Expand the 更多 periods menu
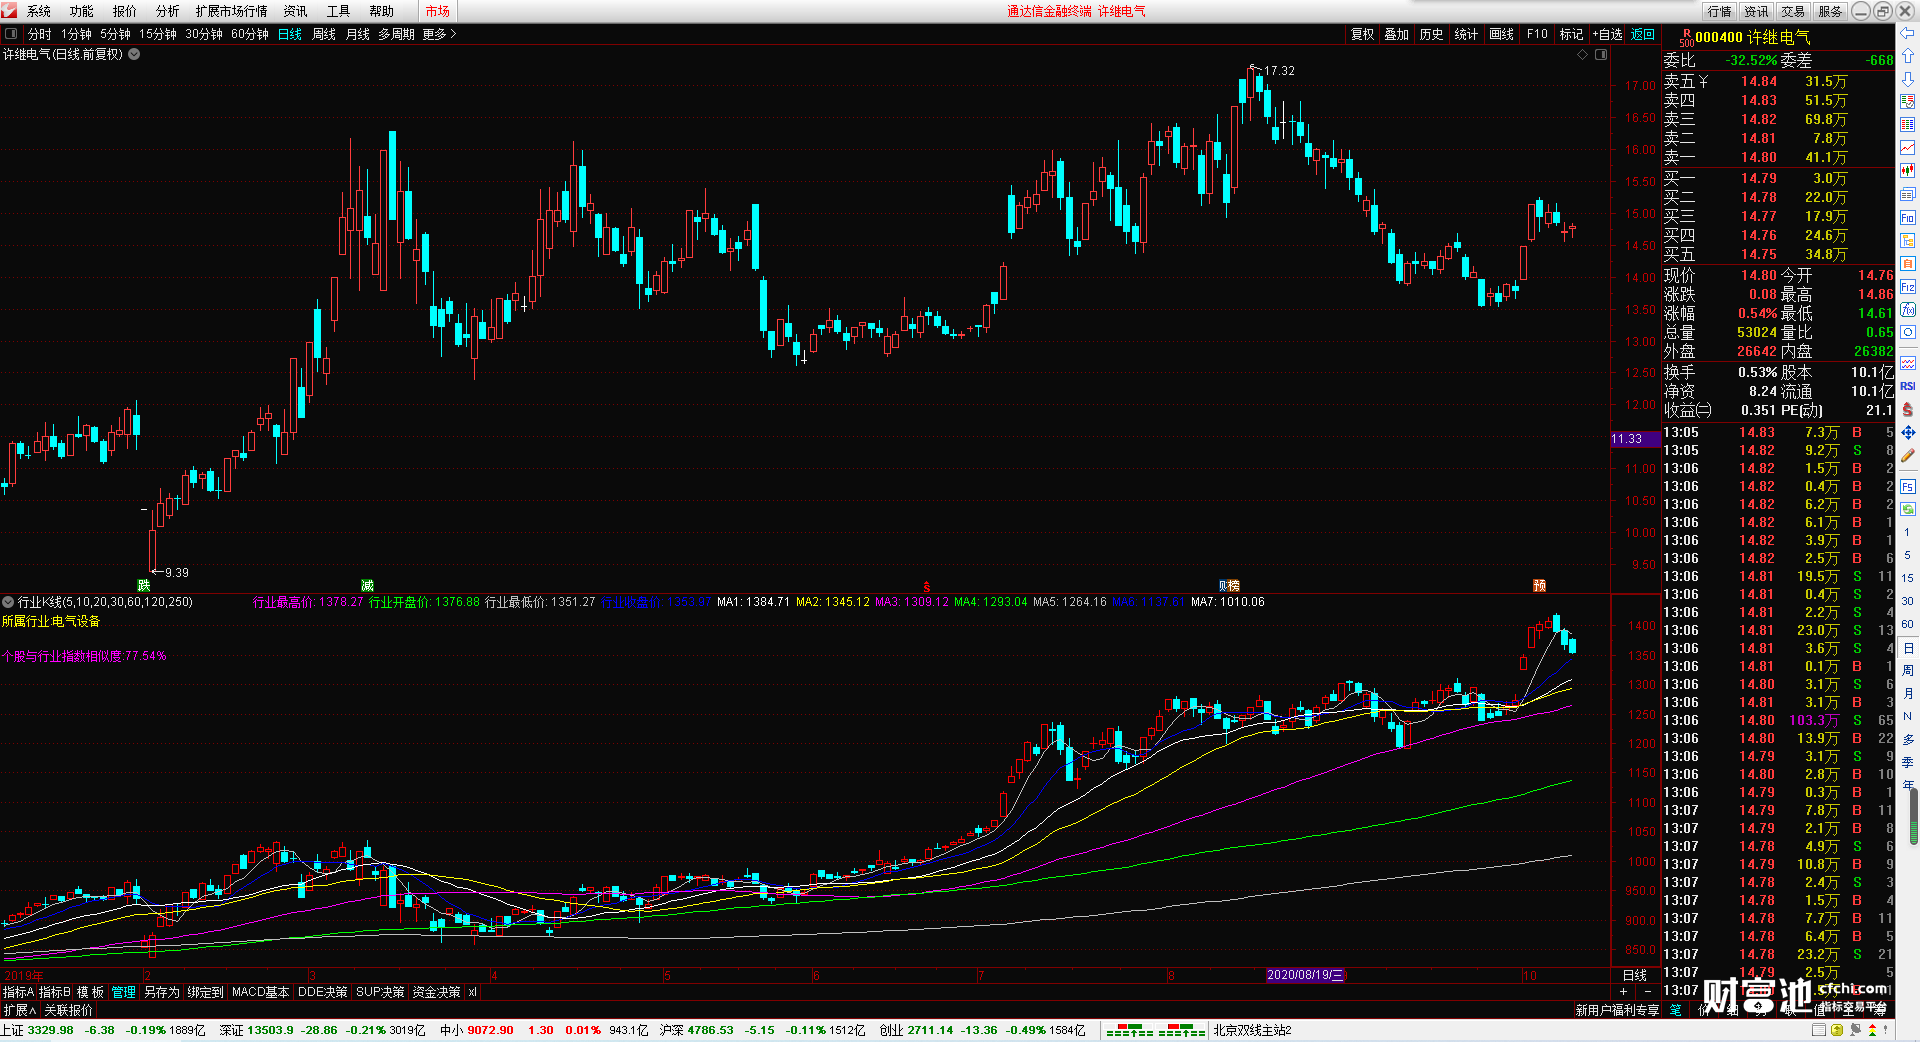The height and width of the screenshot is (1042, 1920). click(x=439, y=34)
